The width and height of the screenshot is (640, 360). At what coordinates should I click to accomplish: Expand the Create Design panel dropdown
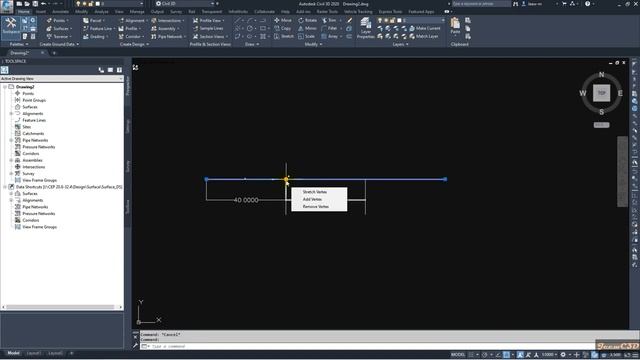coord(134,44)
